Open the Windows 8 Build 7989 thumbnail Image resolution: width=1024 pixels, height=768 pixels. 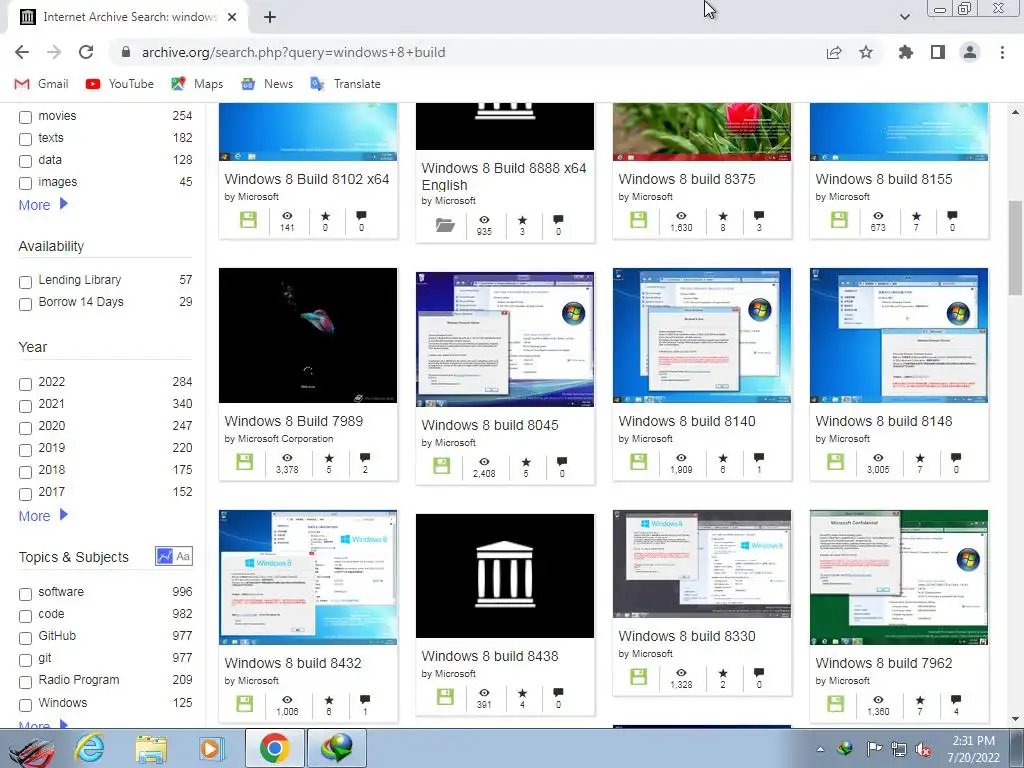point(308,335)
